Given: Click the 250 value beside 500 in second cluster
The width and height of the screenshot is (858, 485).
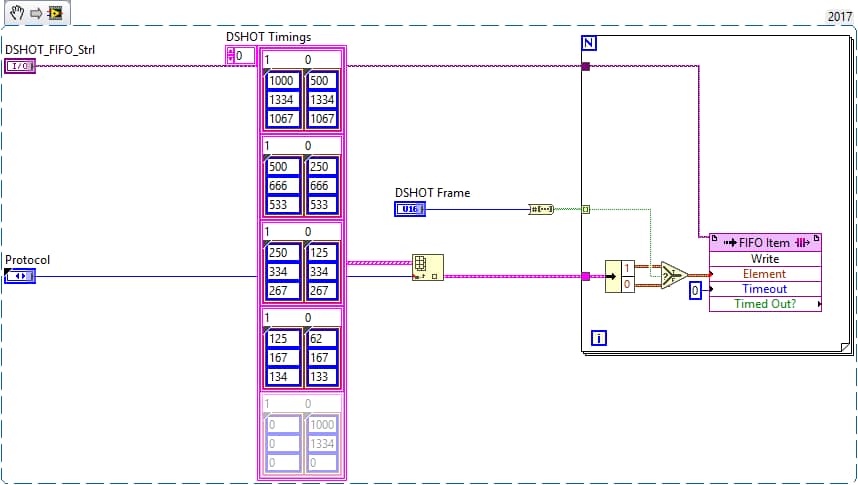Looking at the screenshot, I should tap(322, 166).
